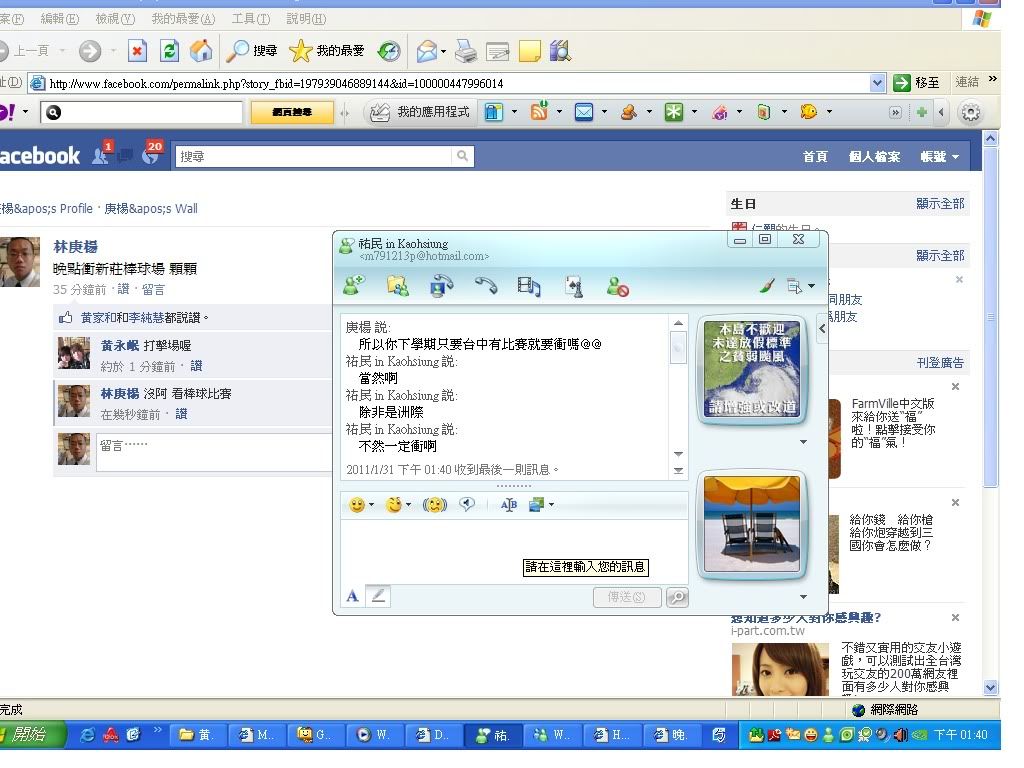Block this contact using the block icon
This screenshot has height=768, width=1024.
[x=618, y=287]
